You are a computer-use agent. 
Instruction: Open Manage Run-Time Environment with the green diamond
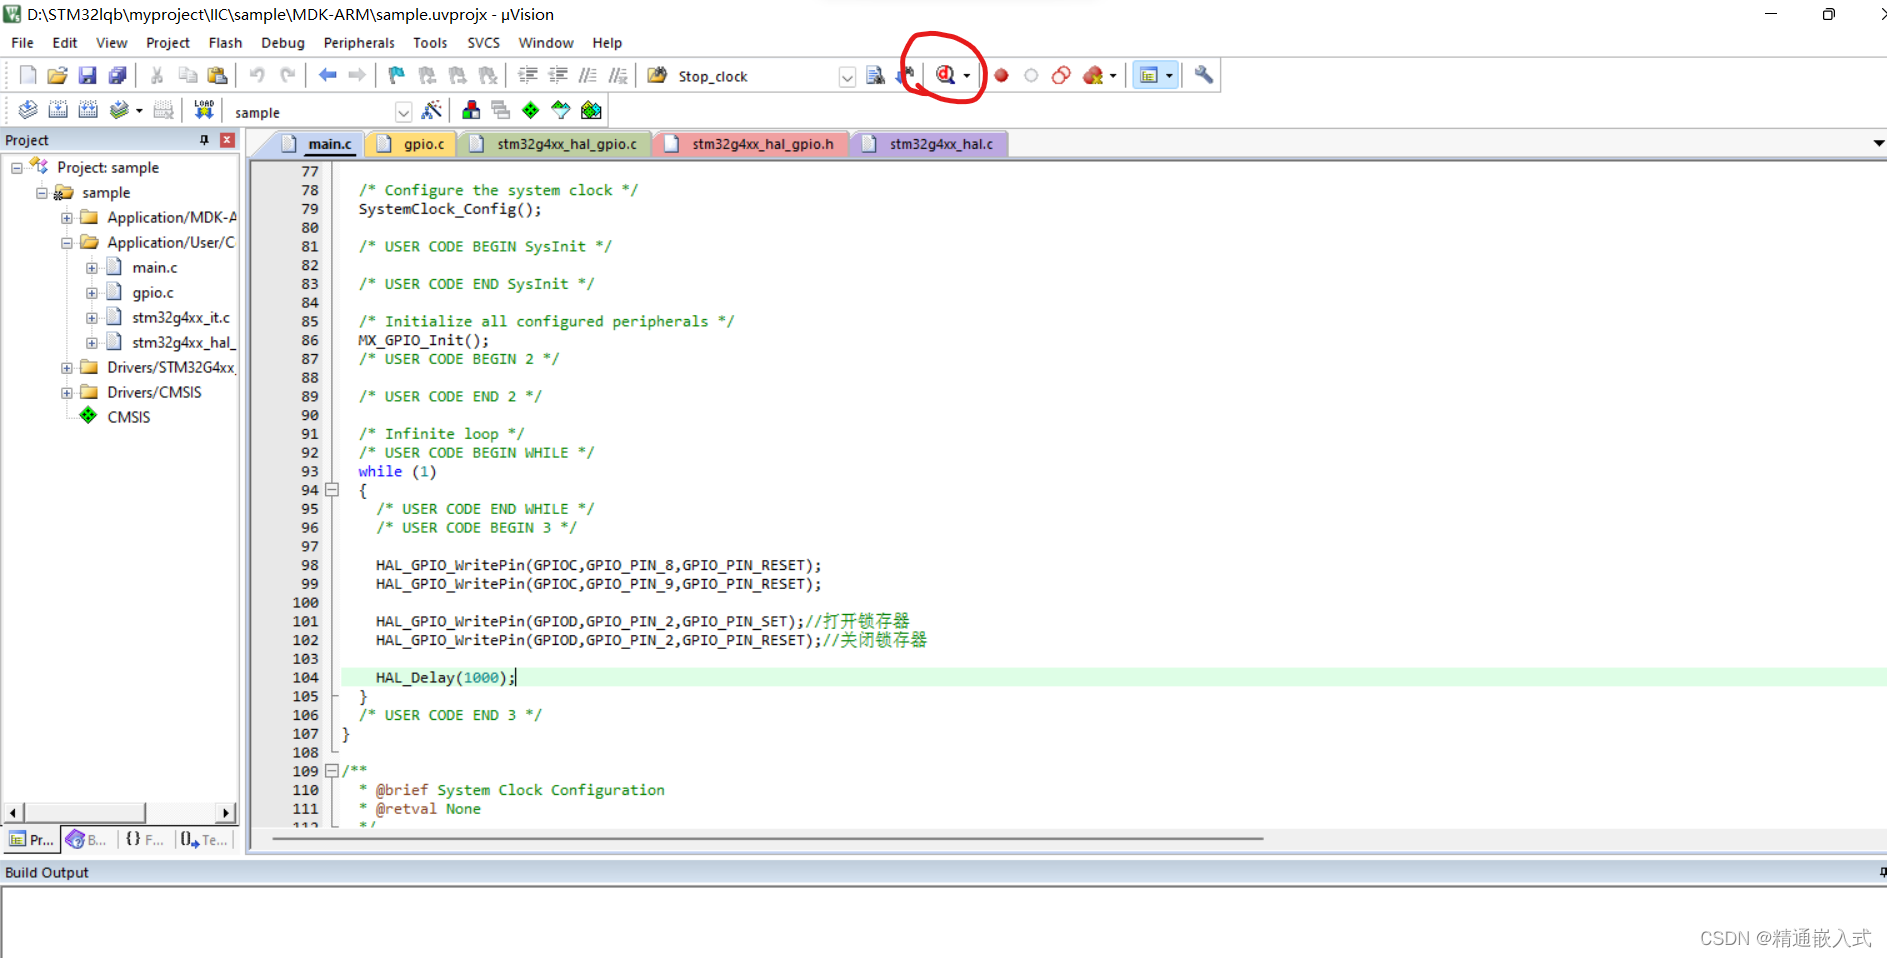[531, 110]
